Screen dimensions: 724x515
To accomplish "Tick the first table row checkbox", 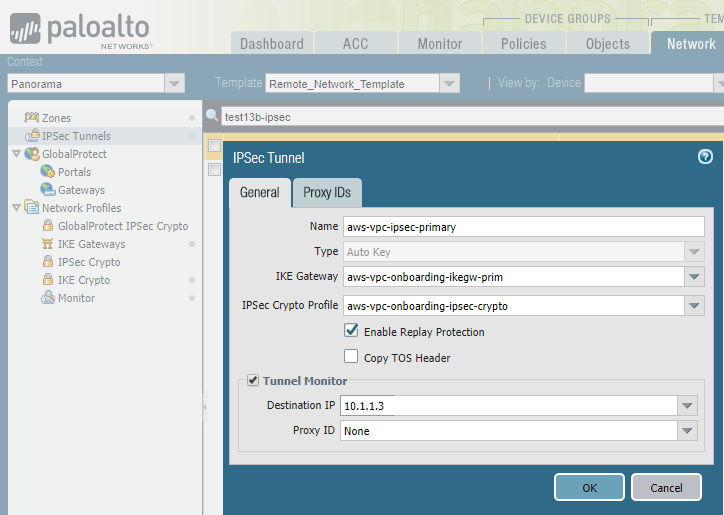I will tap(214, 145).
